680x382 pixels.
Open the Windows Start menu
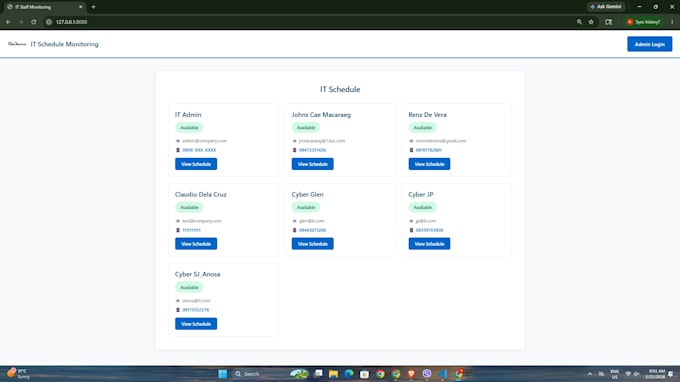(x=222, y=374)
